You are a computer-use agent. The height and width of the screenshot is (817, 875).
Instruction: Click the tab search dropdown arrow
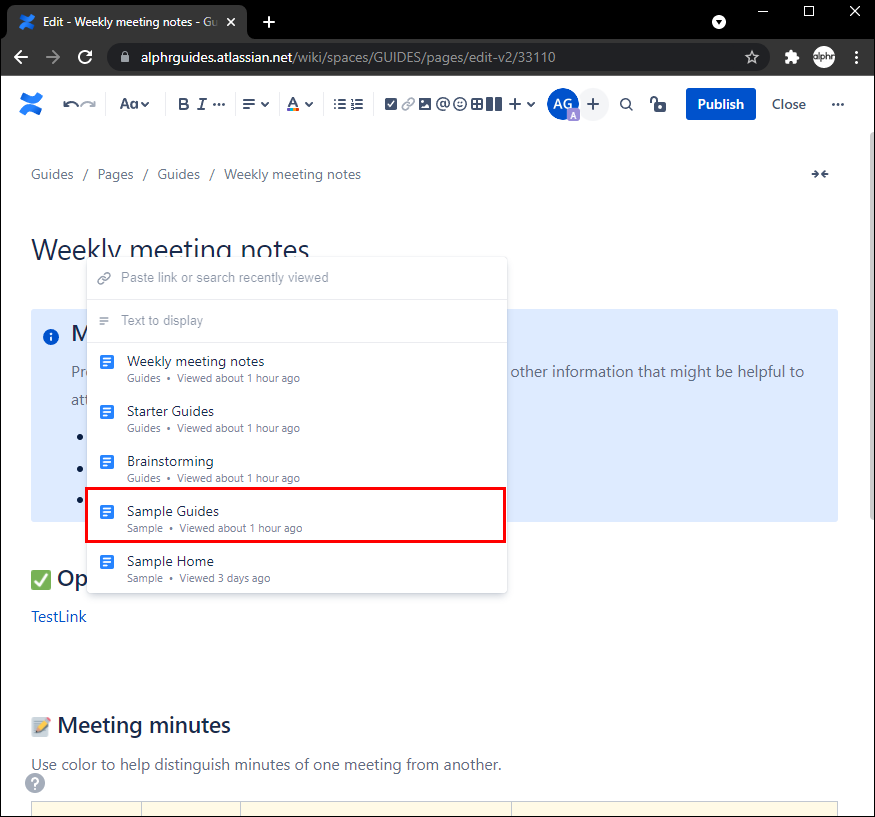click(719, 22)
